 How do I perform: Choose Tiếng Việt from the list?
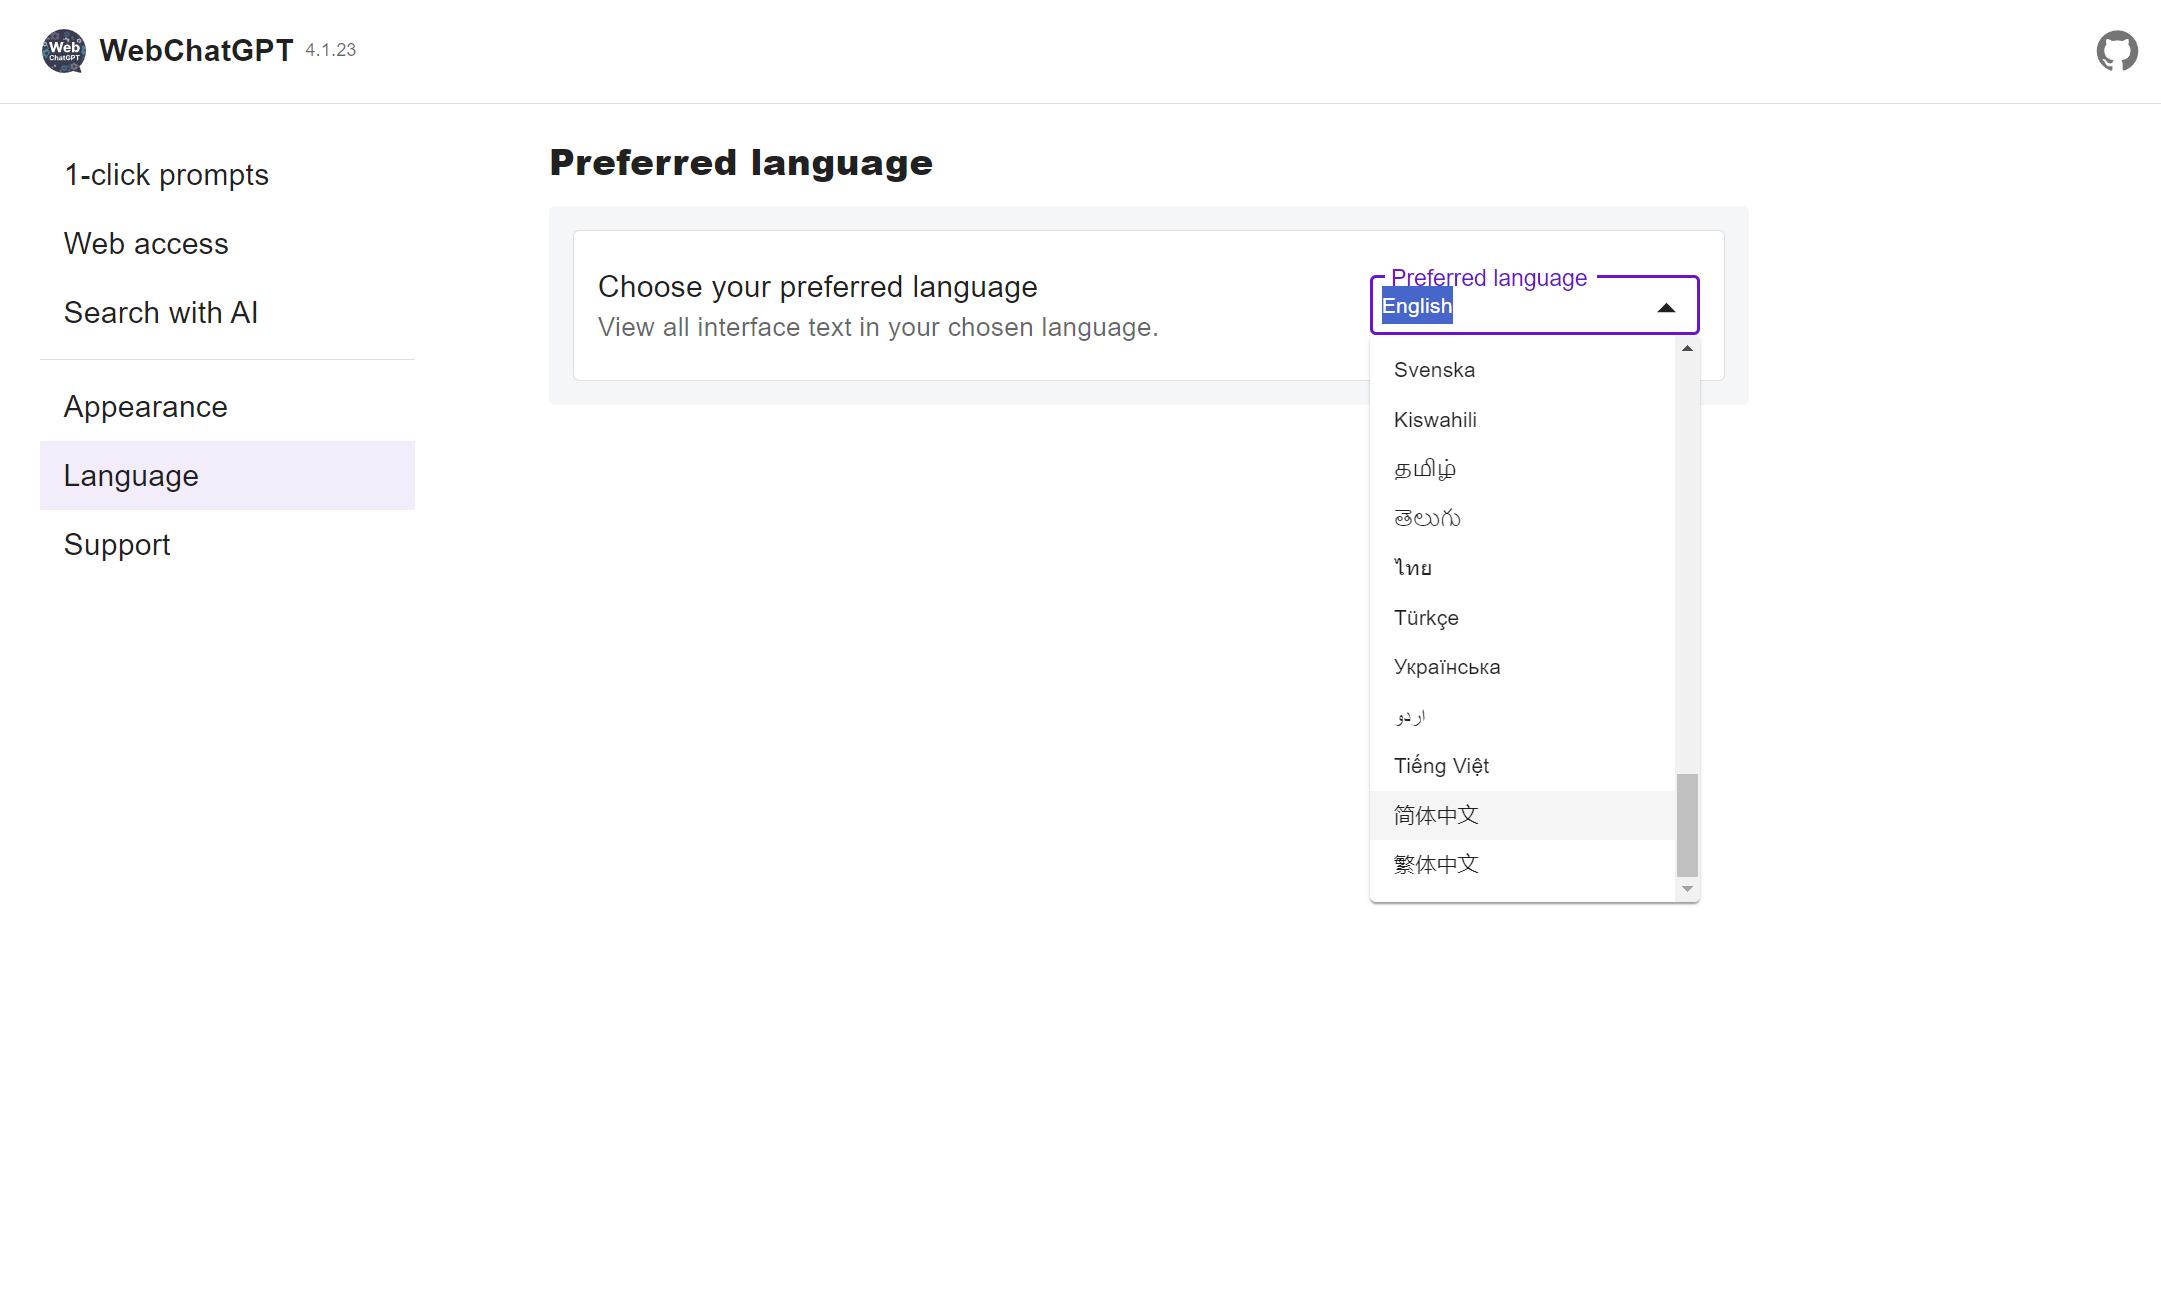click(x=1523, y=766)
